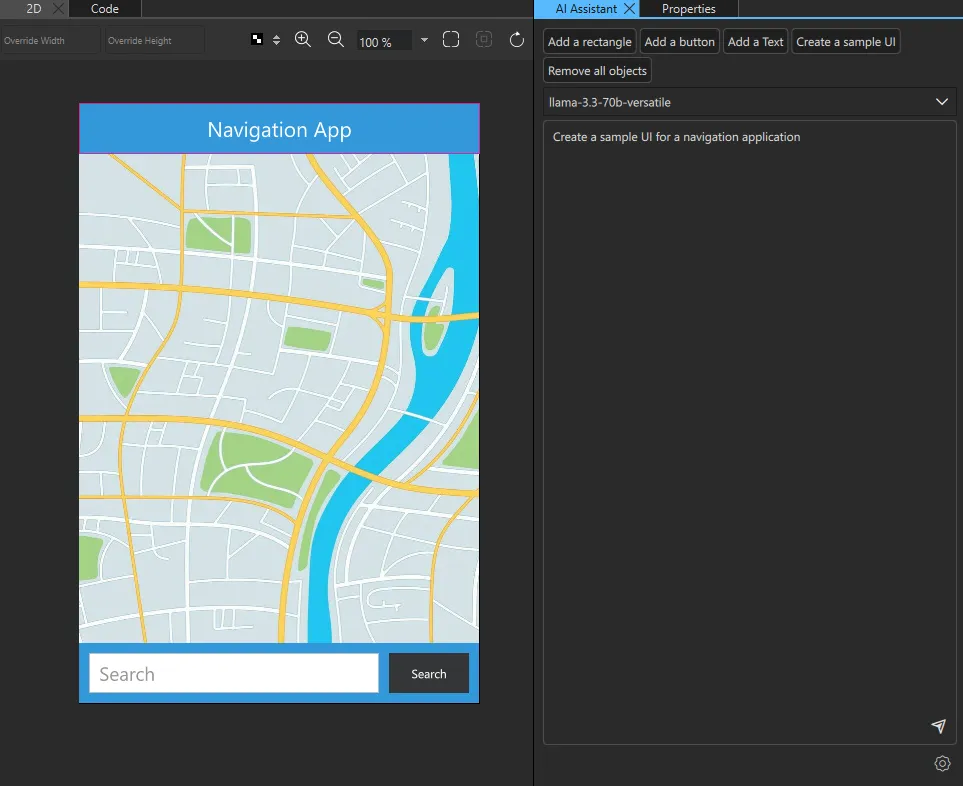Click the zoom in magnifier icon

(303, 40)
